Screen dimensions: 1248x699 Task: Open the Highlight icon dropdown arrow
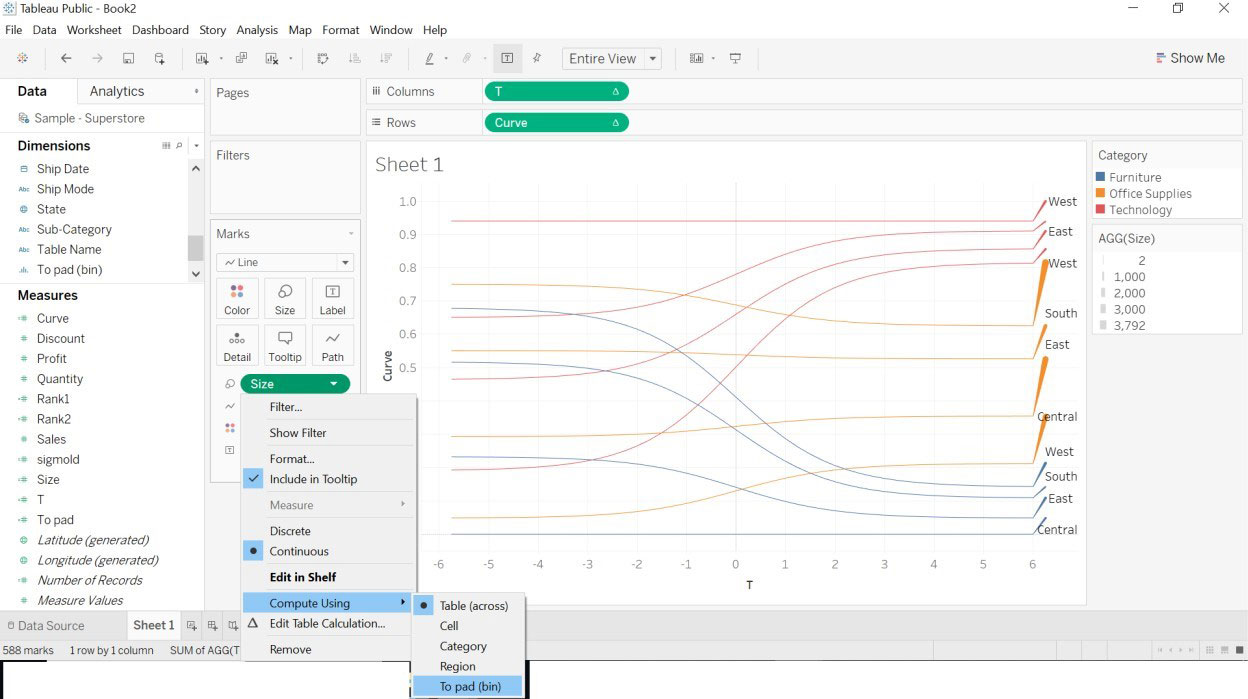tap(446, 58)
